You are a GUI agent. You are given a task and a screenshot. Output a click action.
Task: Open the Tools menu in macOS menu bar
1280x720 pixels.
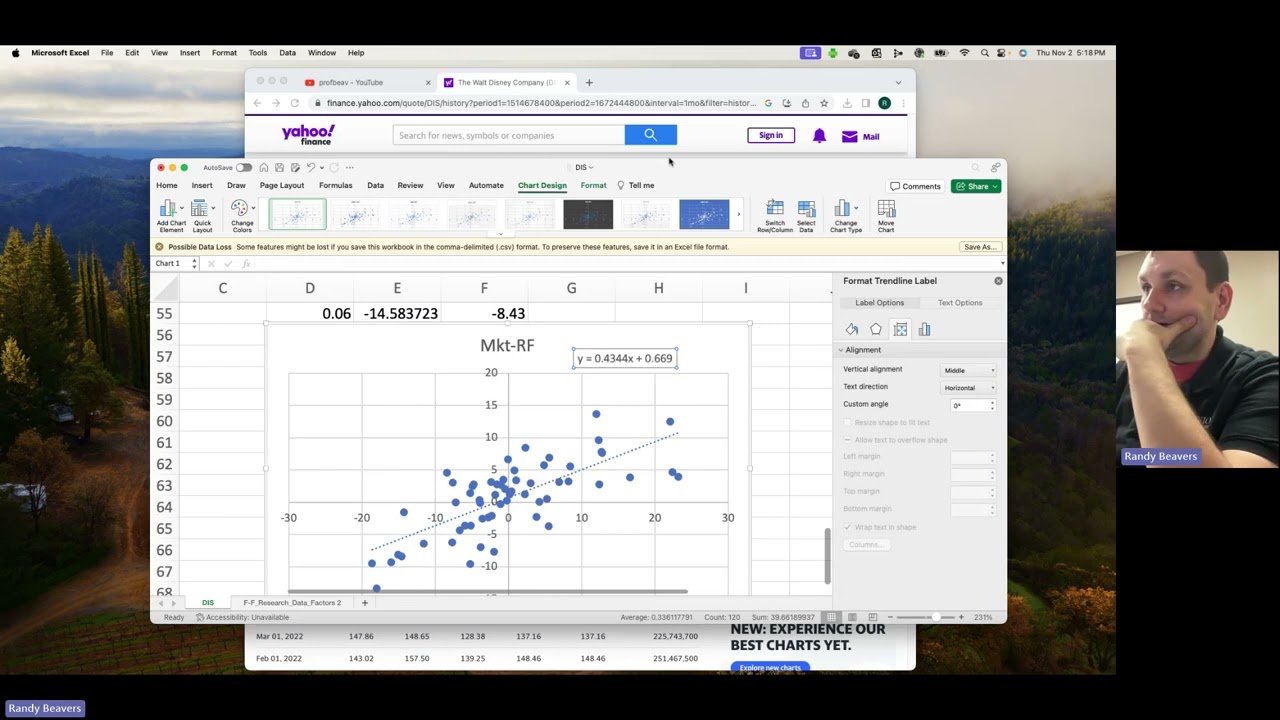[x=258, y=53]
